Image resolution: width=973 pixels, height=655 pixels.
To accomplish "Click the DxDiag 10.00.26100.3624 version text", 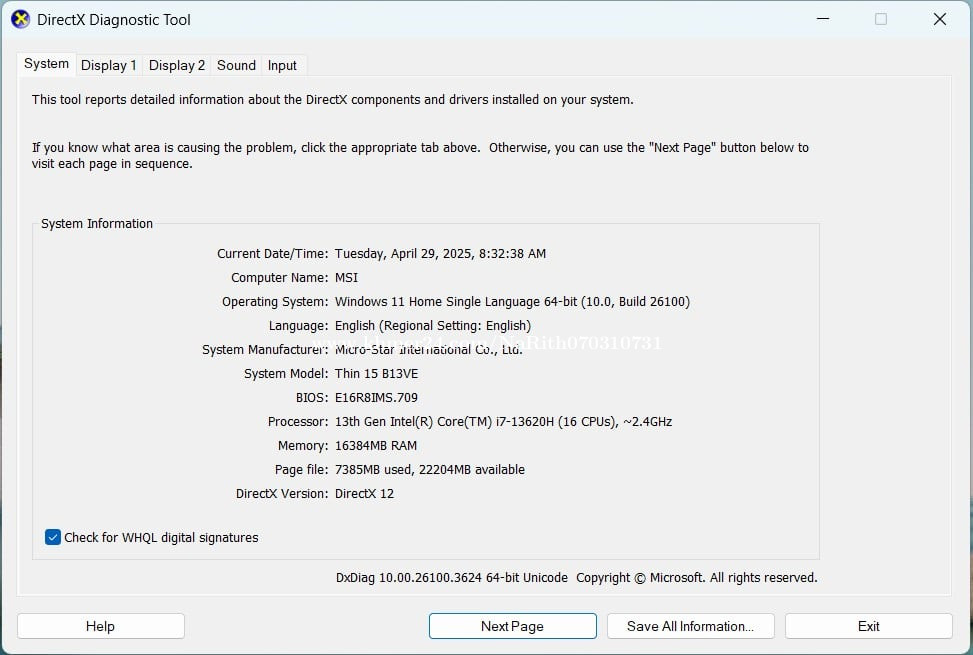I will [x=452, y=577].
